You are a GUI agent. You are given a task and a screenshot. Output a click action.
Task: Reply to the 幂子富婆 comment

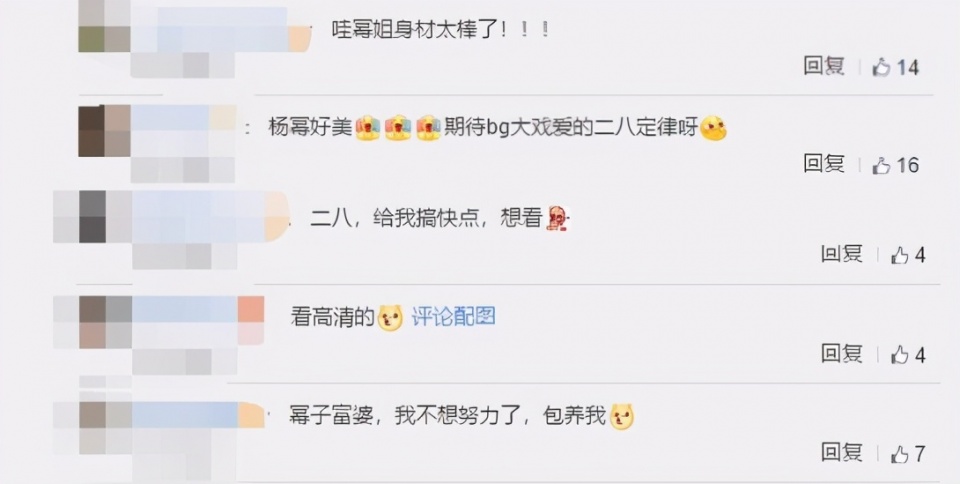pyautogui.click(x=841, y=453)
